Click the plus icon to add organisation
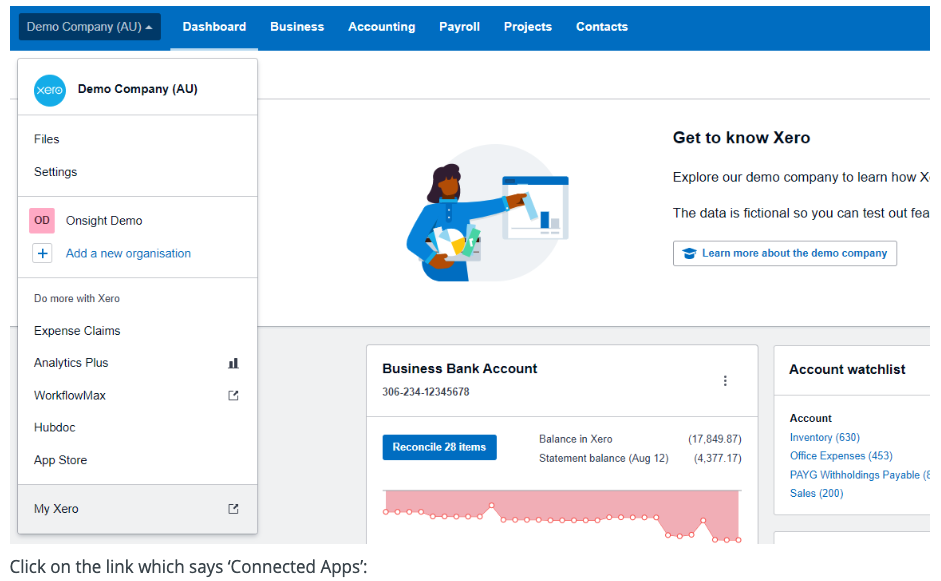 click(43, 253)
